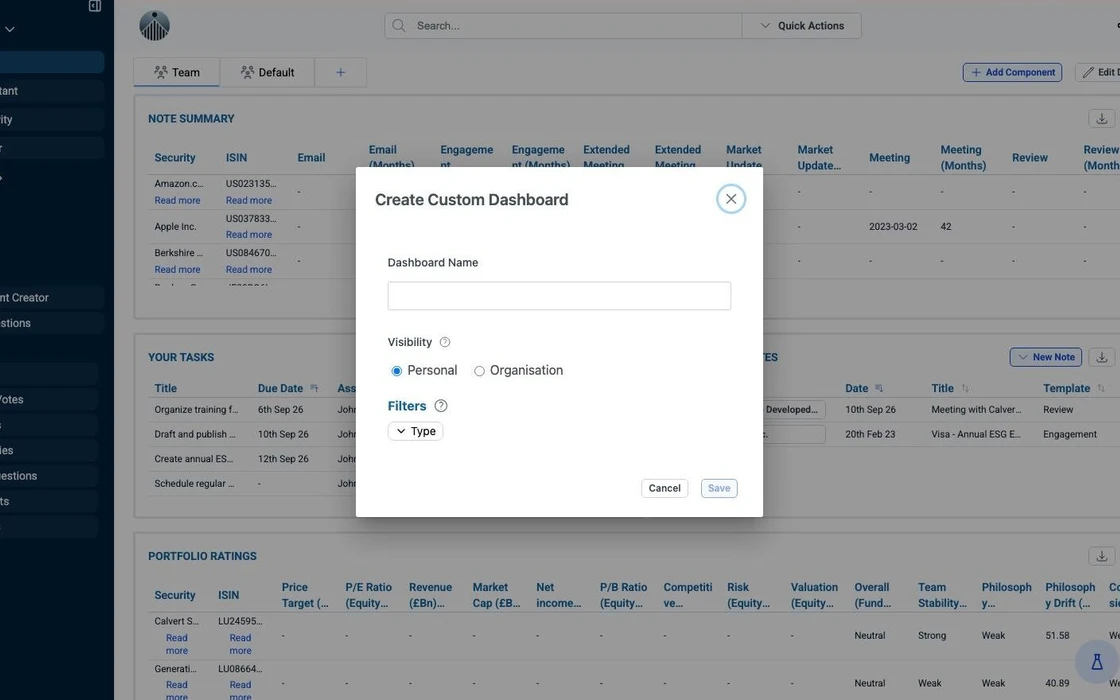This screenshot has height=700, width=1120.
Task: Click the Apple Inc. security cell
Action: [175, 226]
